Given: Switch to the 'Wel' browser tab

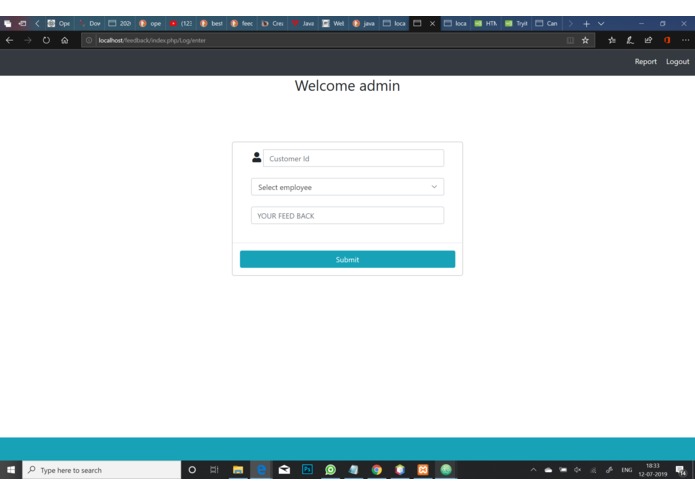Looking at the screenshot, I should [x=334, y=23].
